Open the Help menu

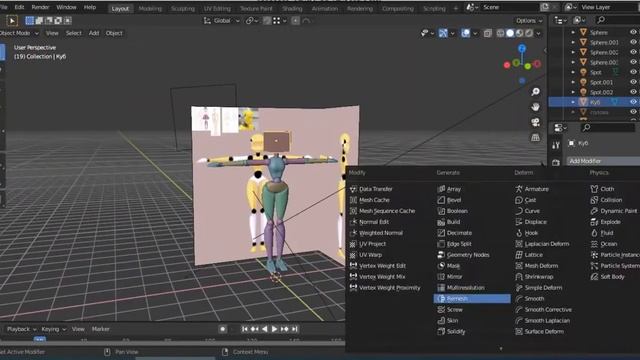pos(89,7)
